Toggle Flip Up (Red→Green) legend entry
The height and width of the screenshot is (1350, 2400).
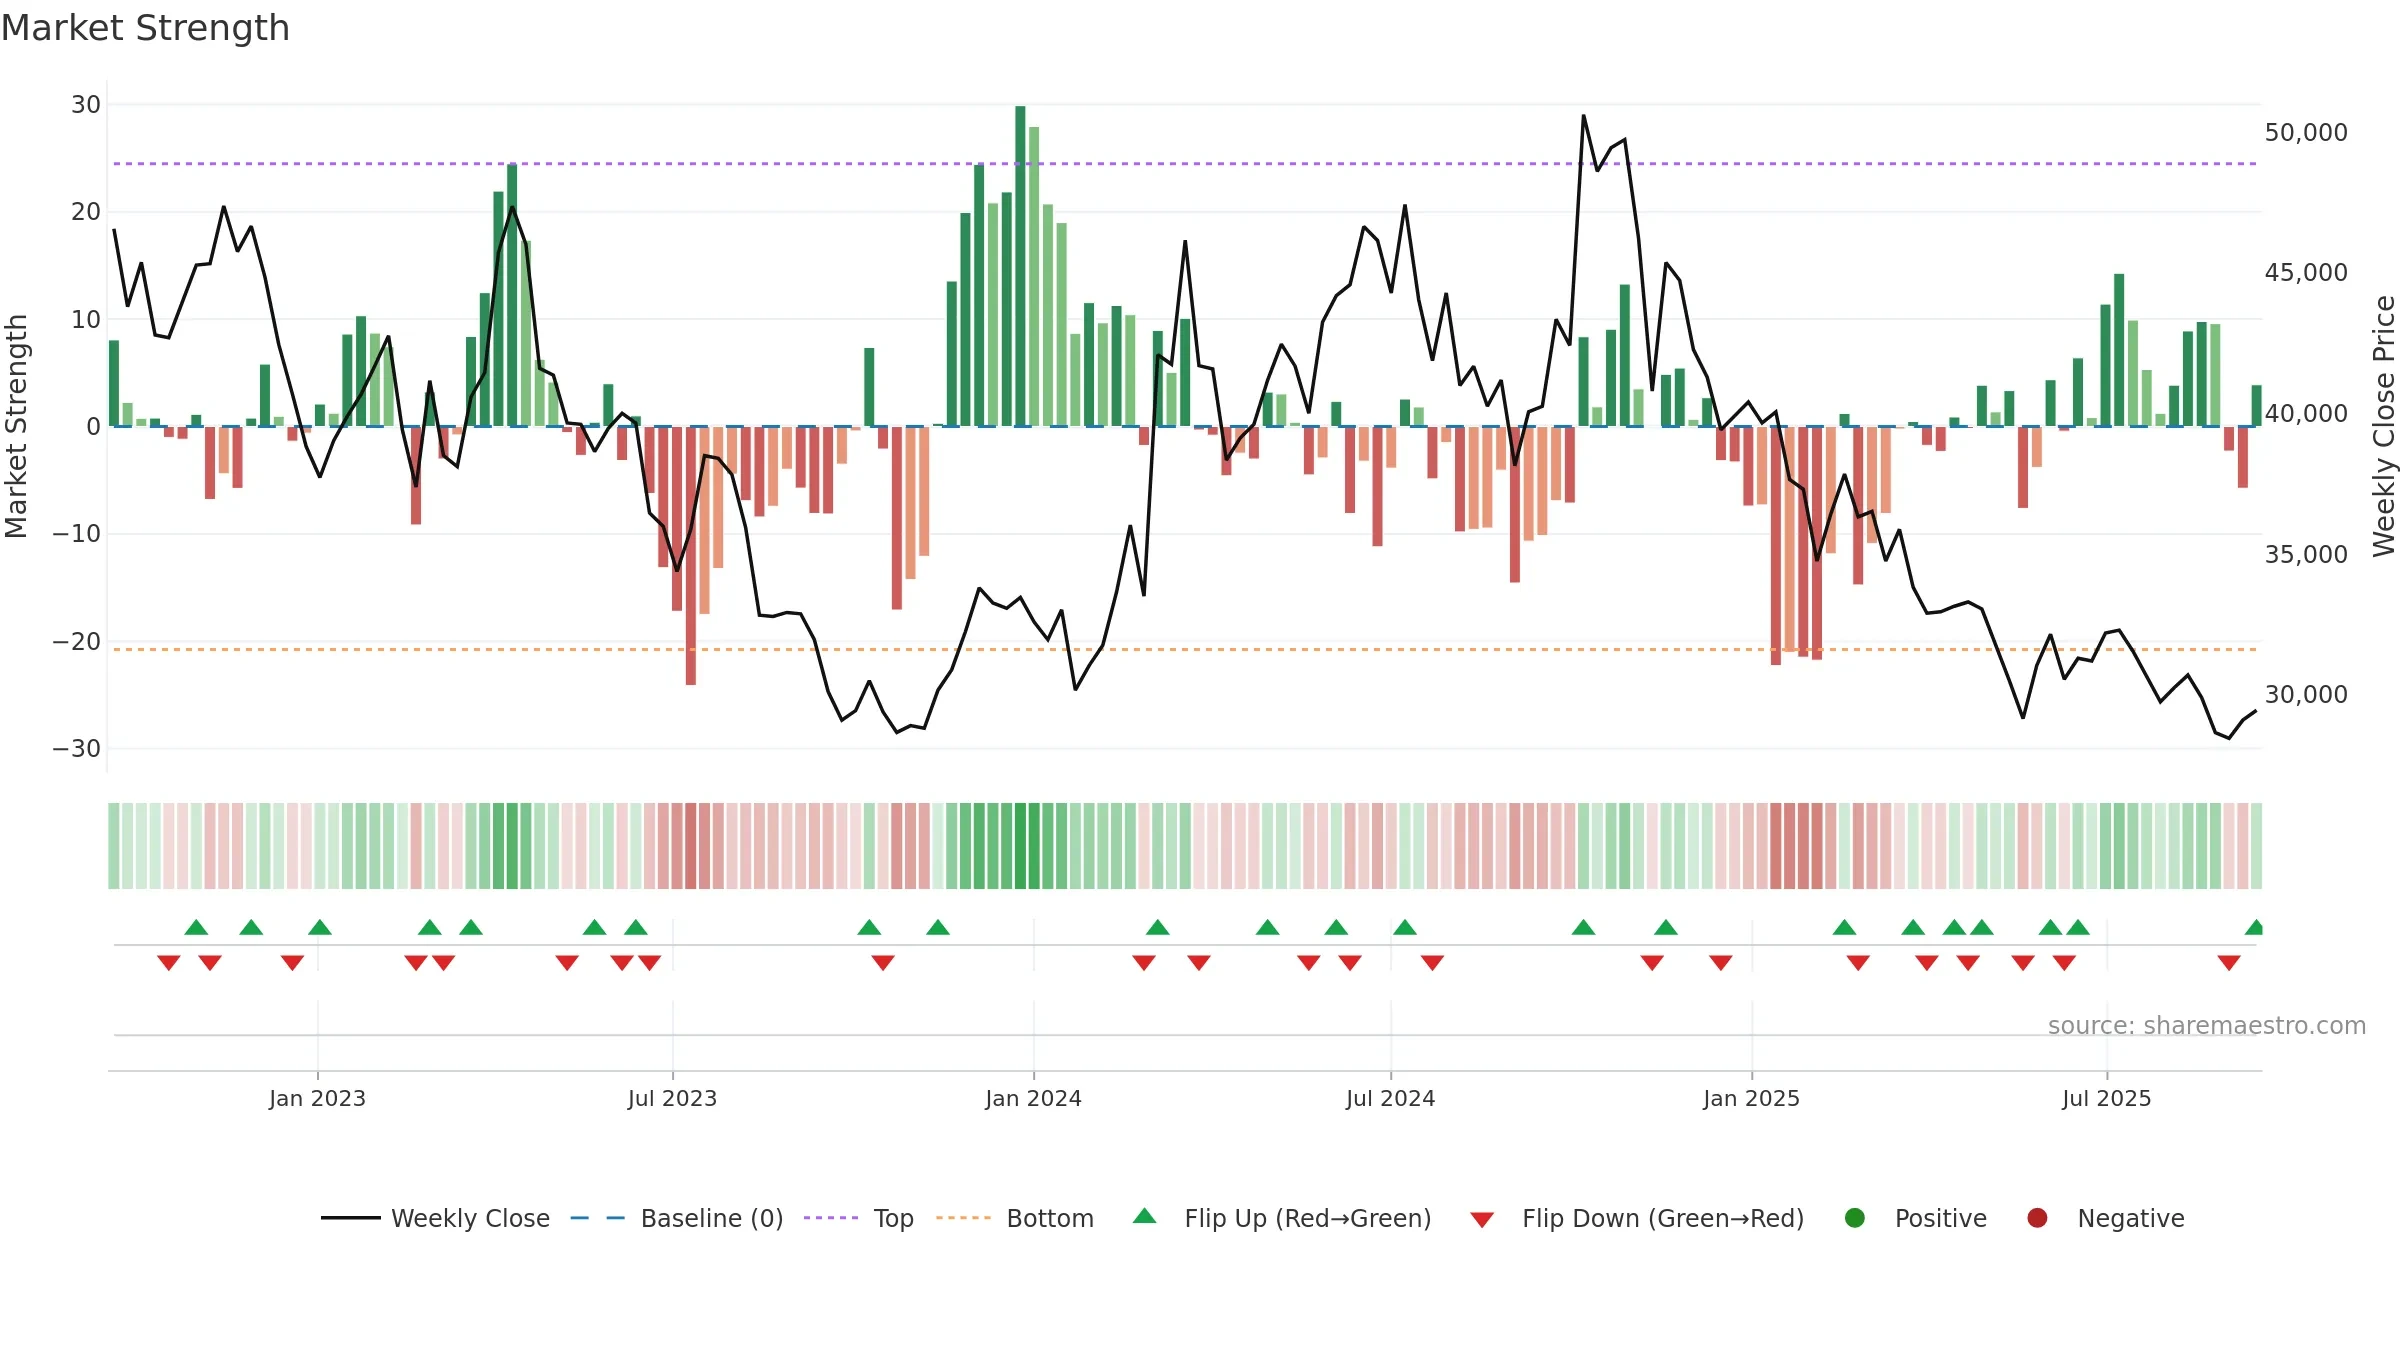[1282, 1218]
